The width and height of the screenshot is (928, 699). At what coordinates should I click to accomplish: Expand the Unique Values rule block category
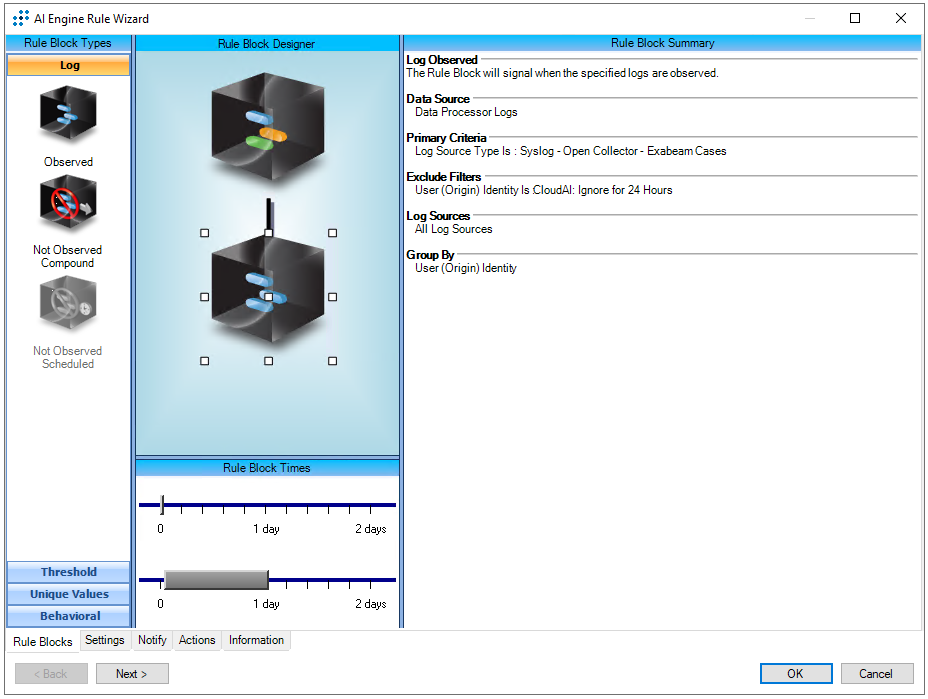click(x=69, y=594)
